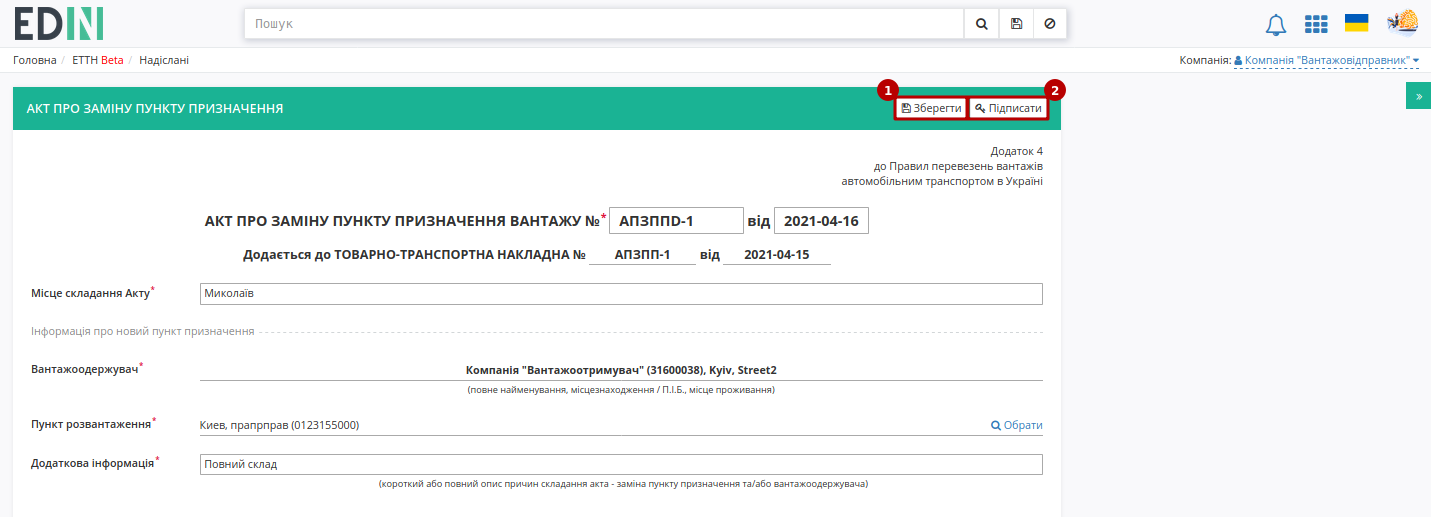Open Надіслані breadcrumb

pos(164,60)
